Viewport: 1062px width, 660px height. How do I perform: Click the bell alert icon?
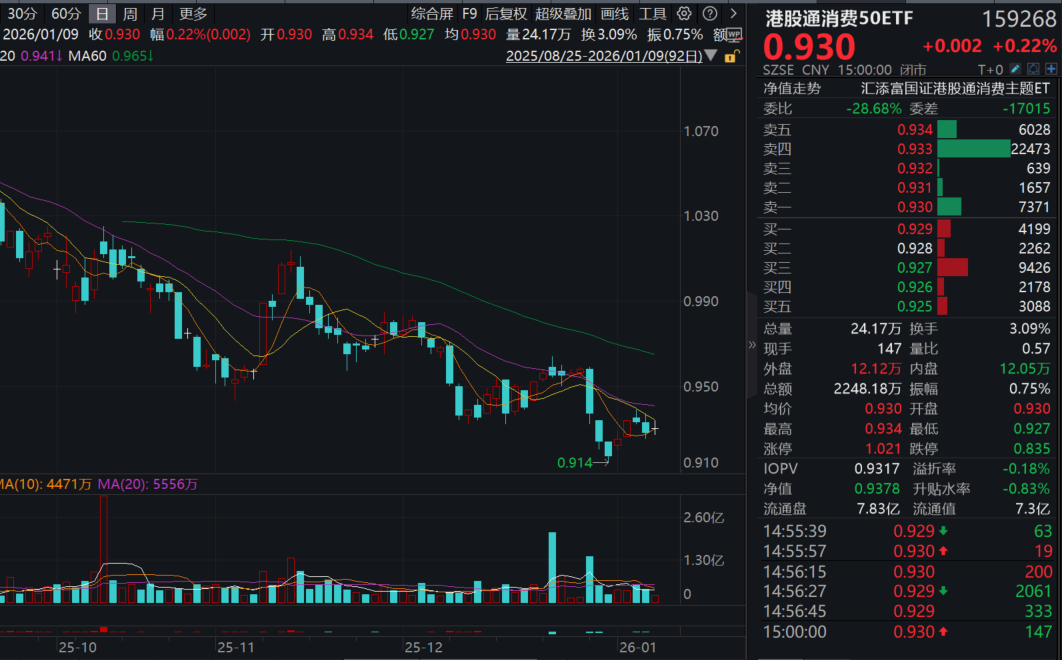tap(1033, 69)
